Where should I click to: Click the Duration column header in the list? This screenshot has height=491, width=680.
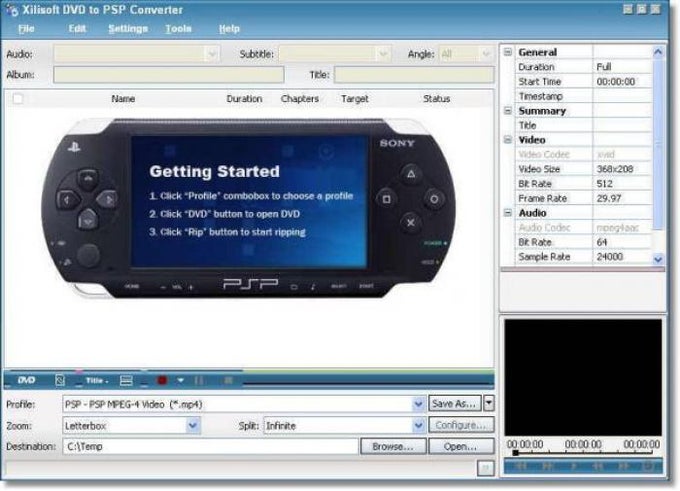[244, 99]
